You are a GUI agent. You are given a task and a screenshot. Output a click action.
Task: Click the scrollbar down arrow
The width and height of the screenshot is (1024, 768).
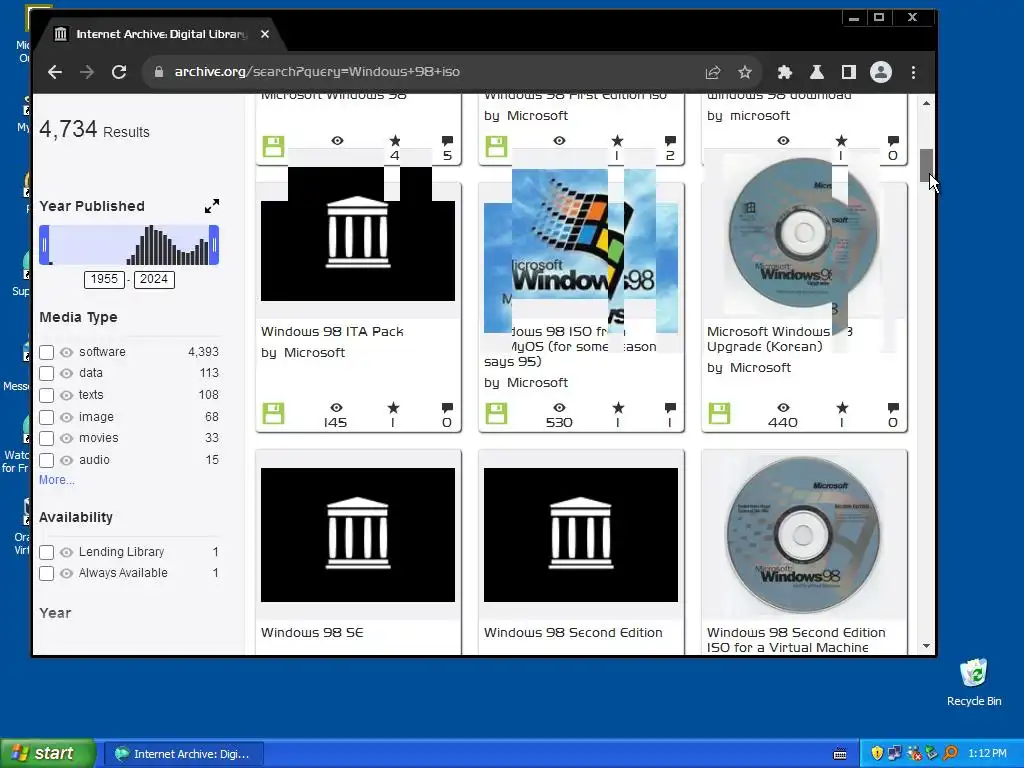click(x=926, y=647)
